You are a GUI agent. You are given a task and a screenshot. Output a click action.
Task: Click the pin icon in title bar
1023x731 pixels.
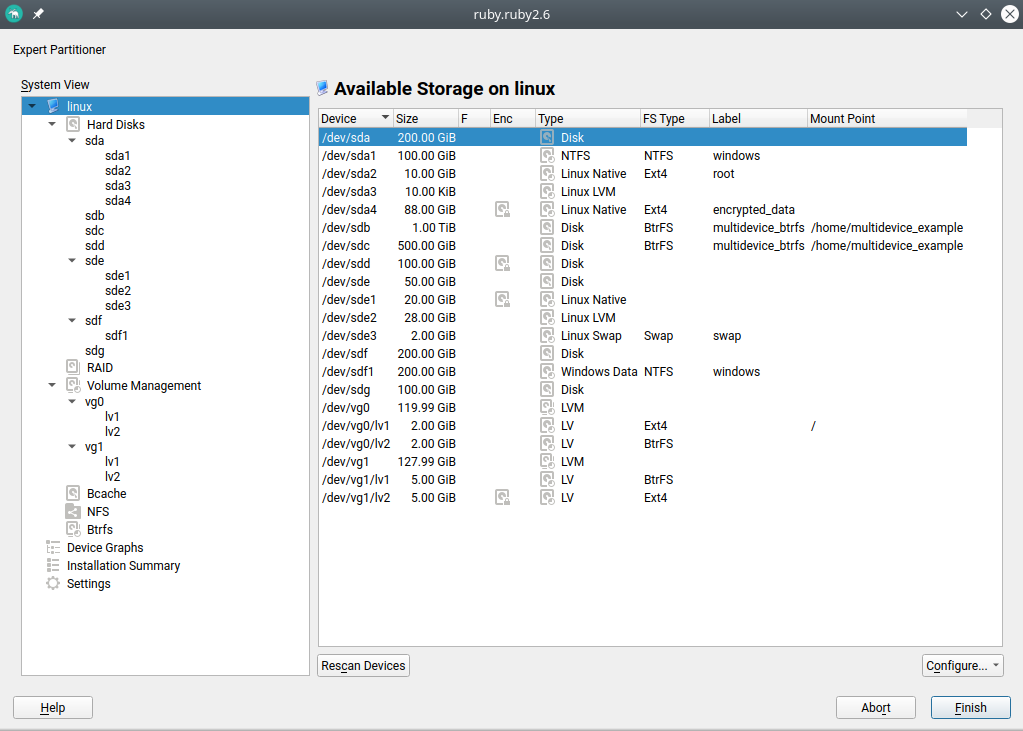38,14
